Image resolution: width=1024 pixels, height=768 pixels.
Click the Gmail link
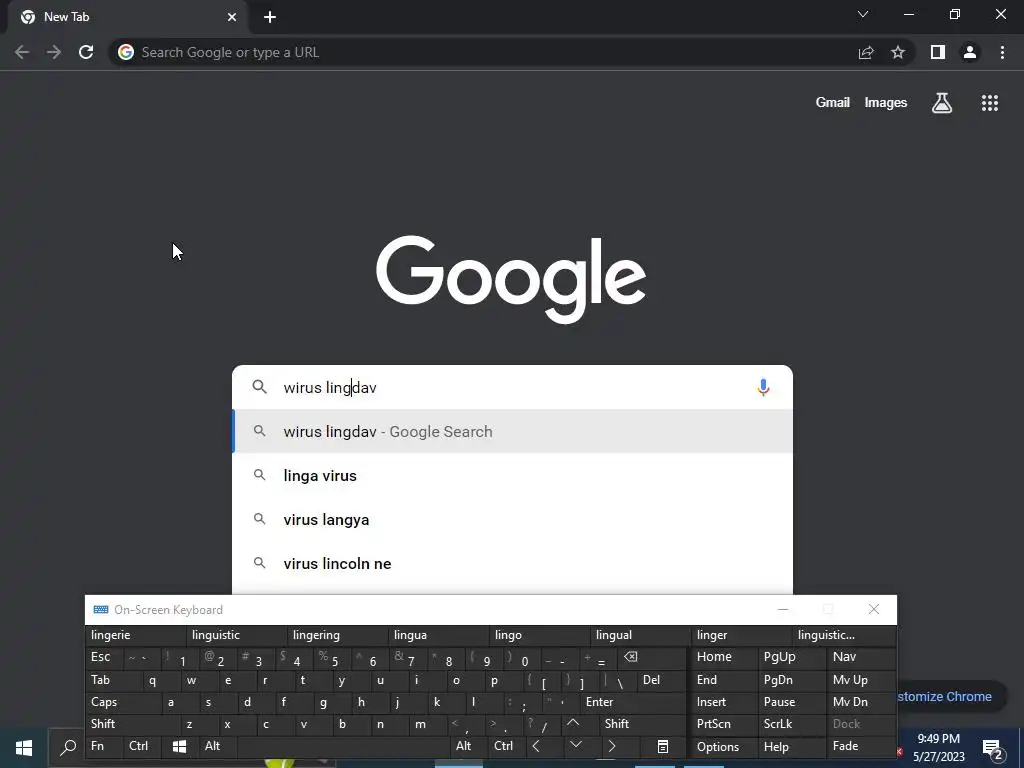pyautogui.click(x=833, y=103)
